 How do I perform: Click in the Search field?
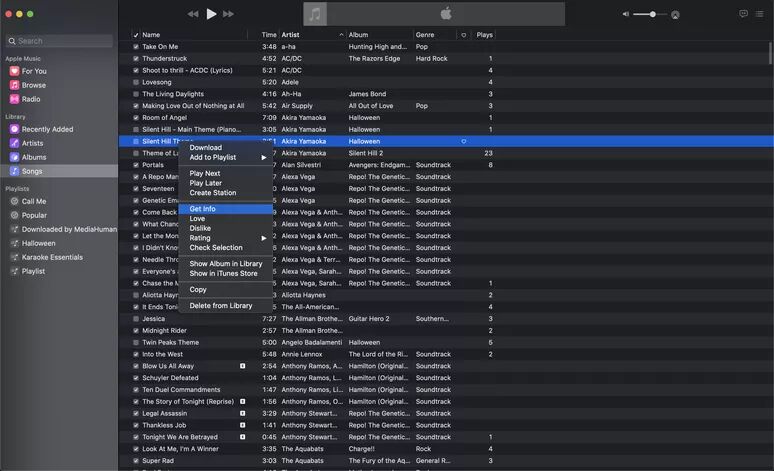point(59,41)
